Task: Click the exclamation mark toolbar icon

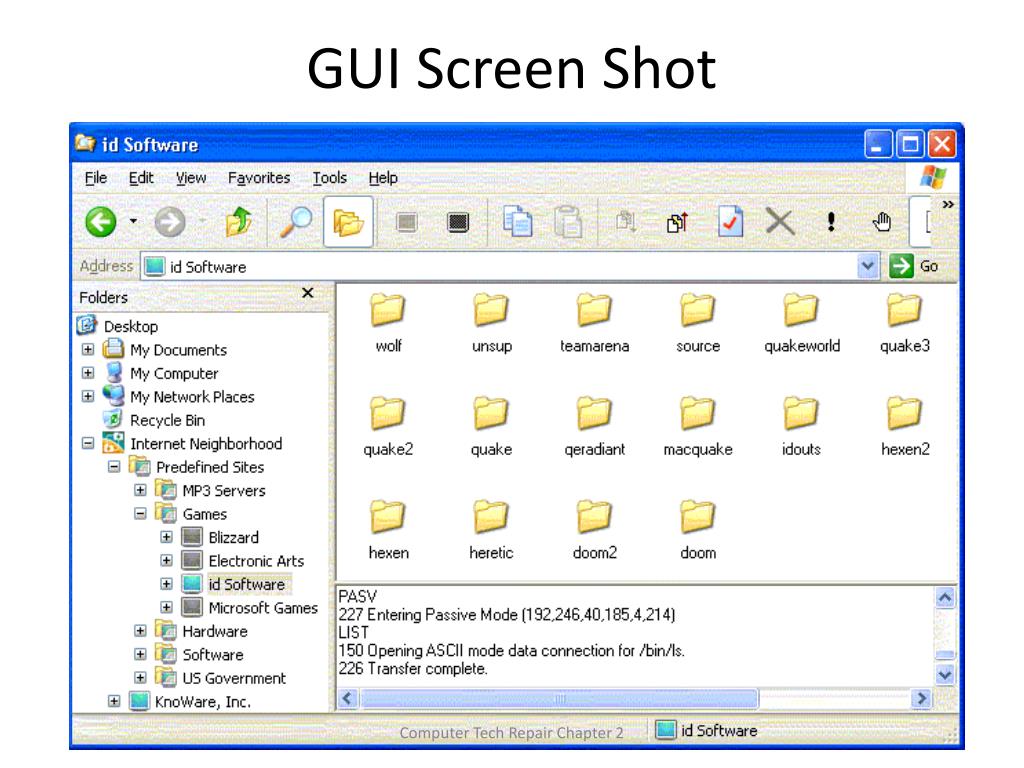Action: click(x=831, y=222)
